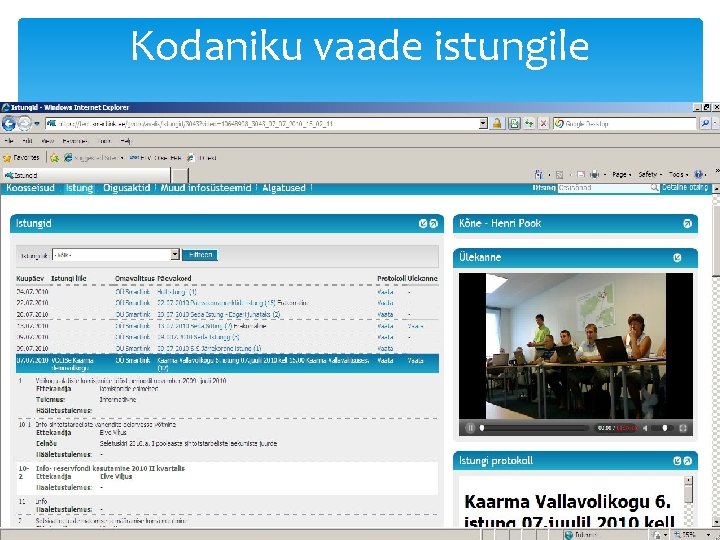Image resolution: width=720 pixels, height=540 pixels.
Task: Open the View menu
Action: (47, 141)
